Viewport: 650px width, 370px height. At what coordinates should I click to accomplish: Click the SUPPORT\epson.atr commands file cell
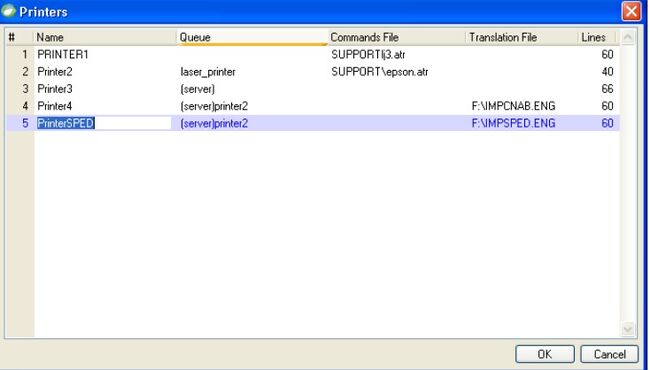coord(379,72)
